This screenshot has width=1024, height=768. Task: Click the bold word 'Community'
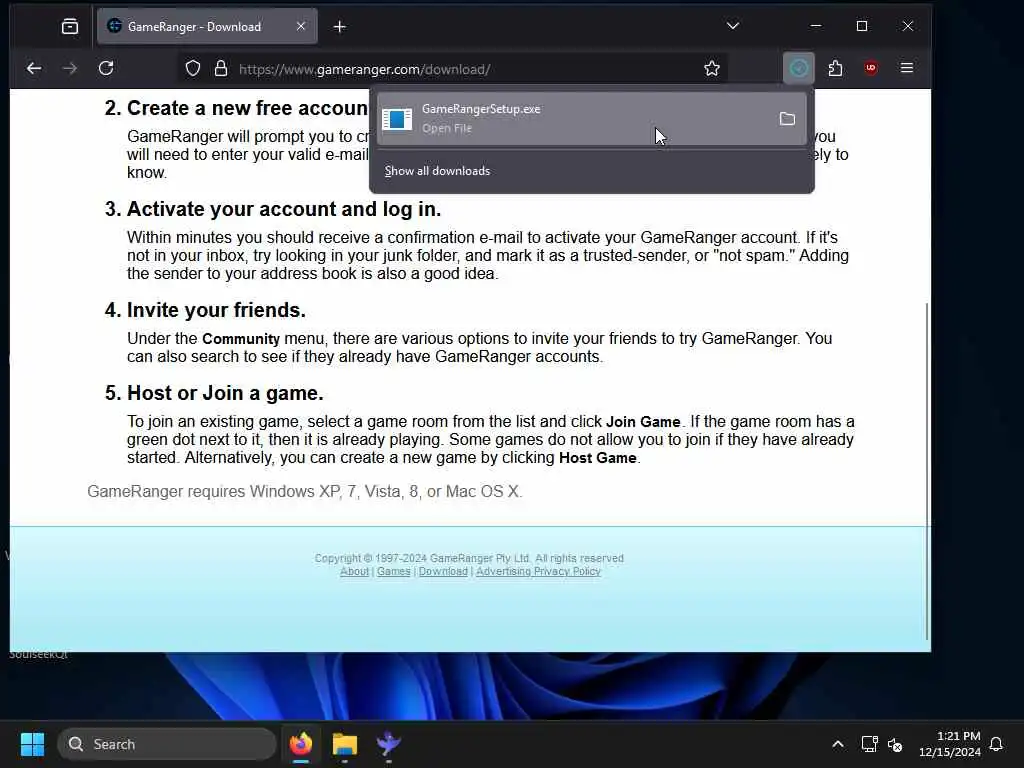coord(241,339)
